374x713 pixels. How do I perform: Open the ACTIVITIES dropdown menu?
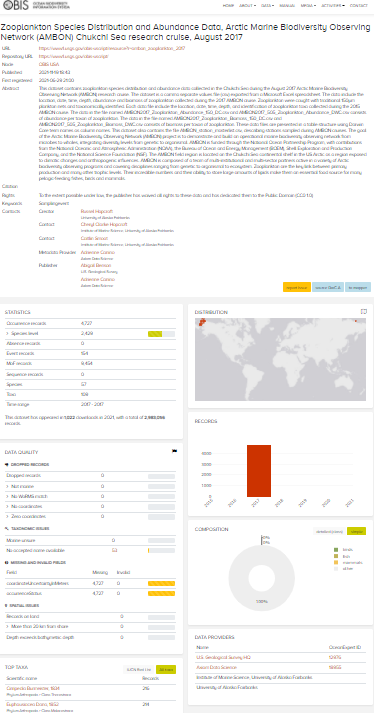[x=333, y=5]
